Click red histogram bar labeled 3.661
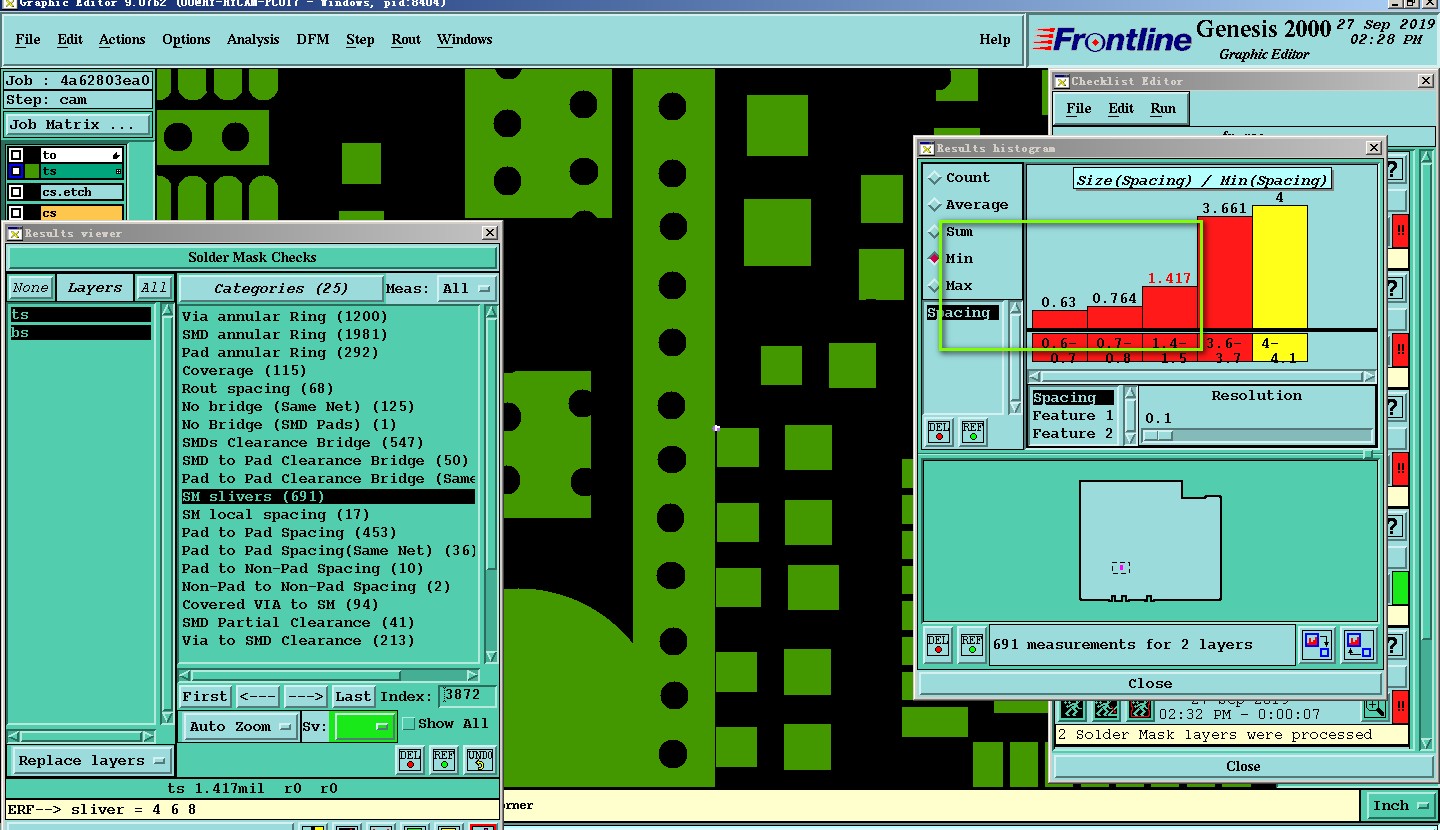1440x830 pixels. (1225, 273)
